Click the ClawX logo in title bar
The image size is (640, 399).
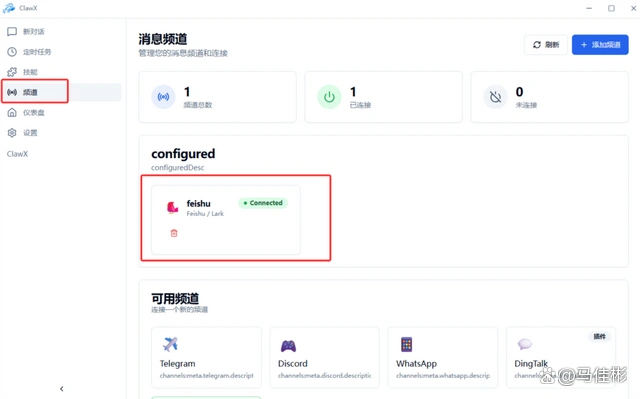pyautogui.click(x=9, y=8)
